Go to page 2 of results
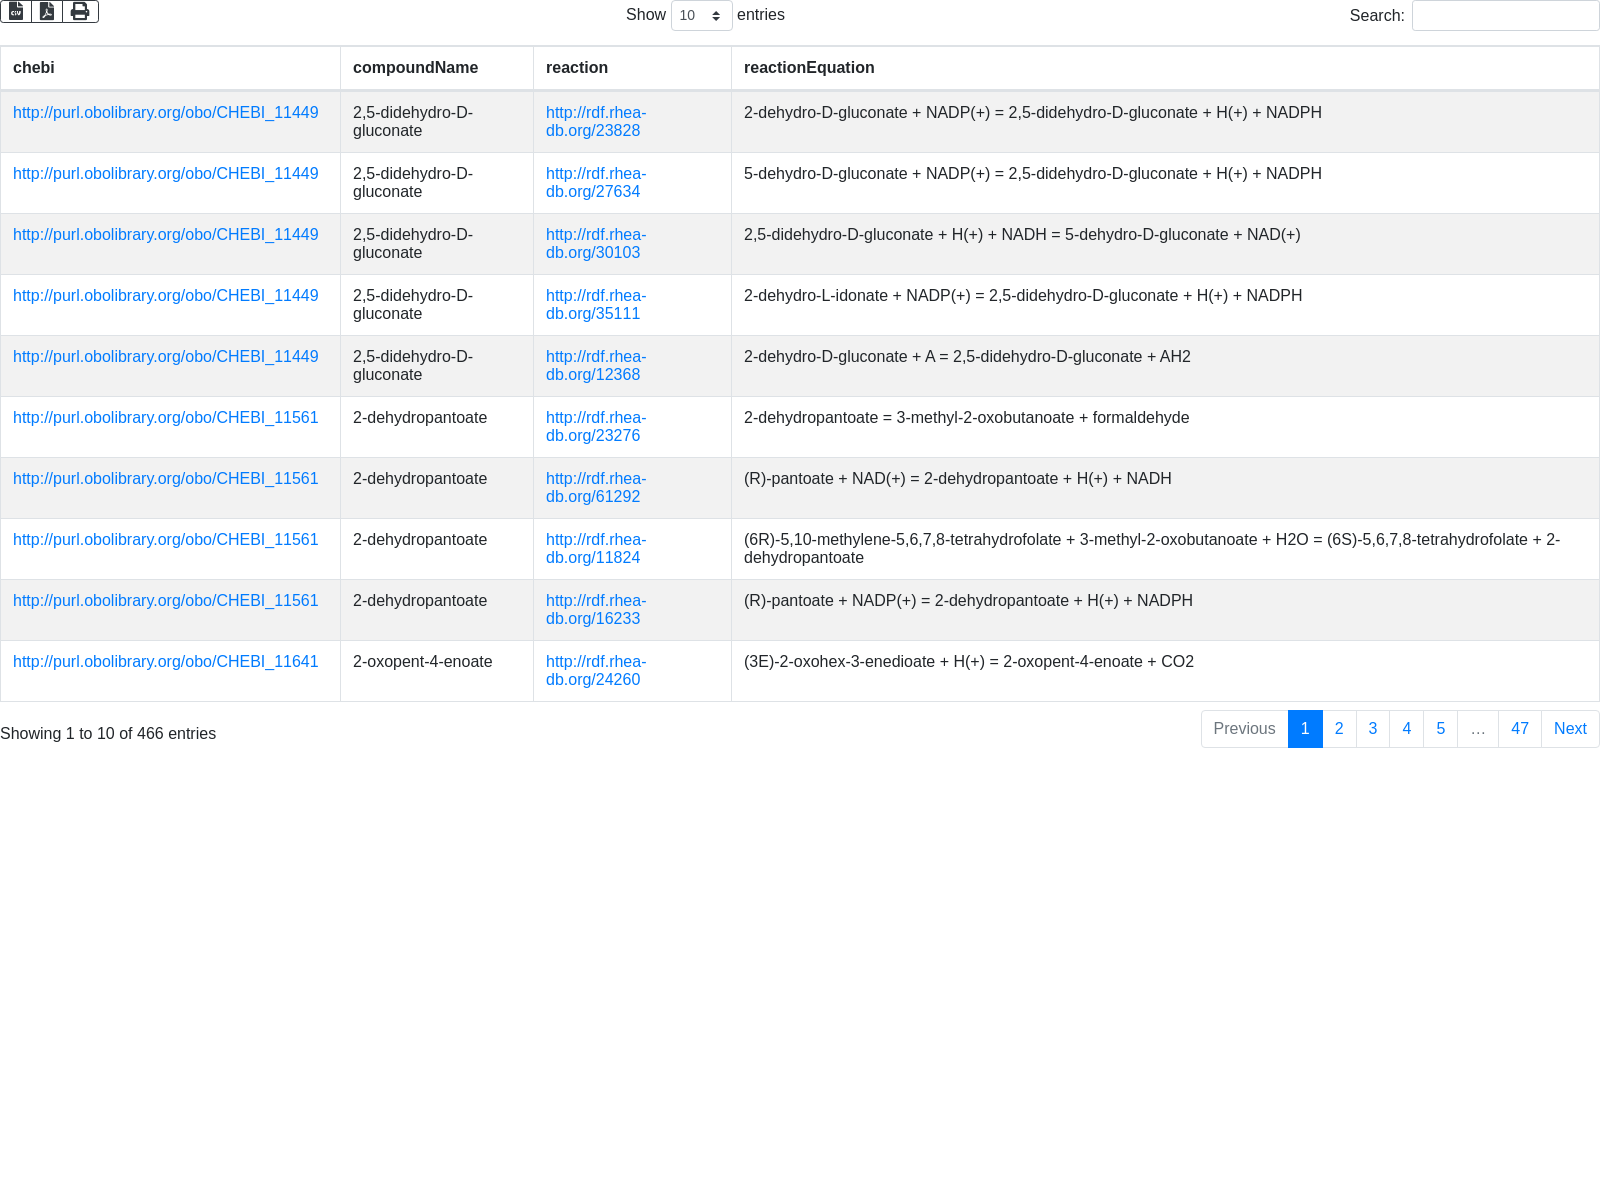The image size is (1600, 1200). pyautogui.click(x=1339, y=729)
